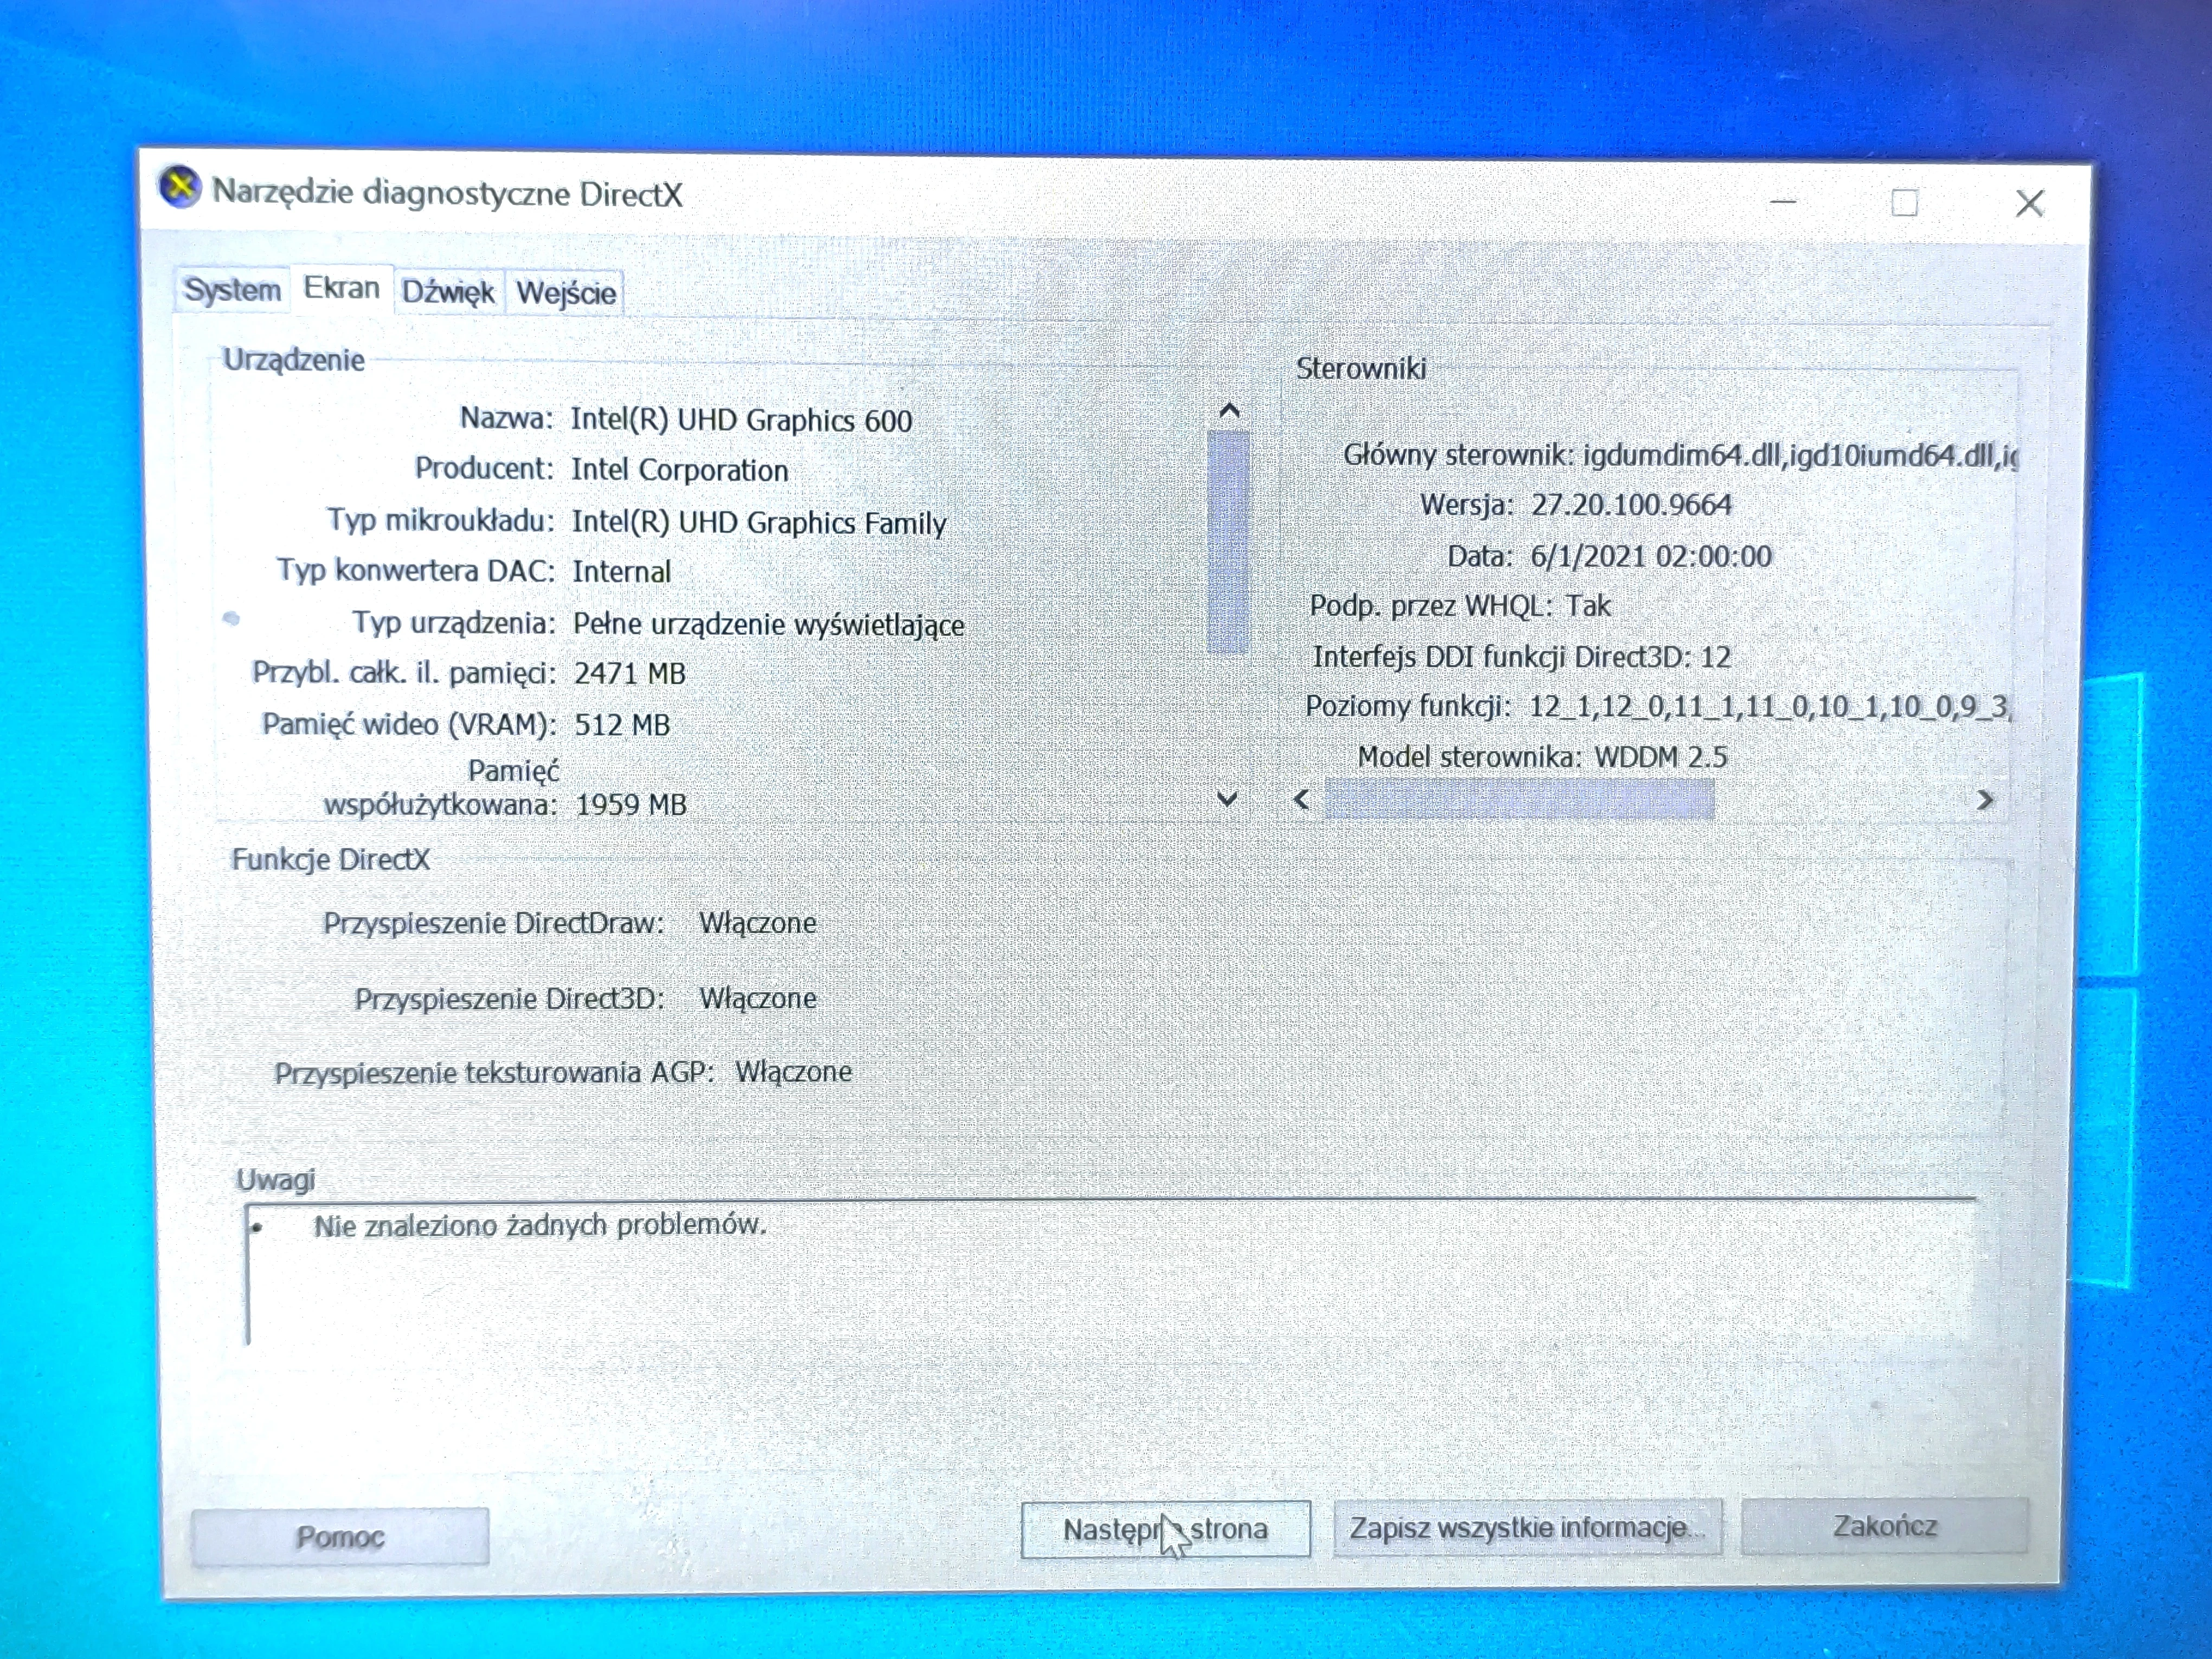Click the Intel Corporation value
Image resolution: width=2212 pixels, height=1659 pixels.
coord(679,470)
